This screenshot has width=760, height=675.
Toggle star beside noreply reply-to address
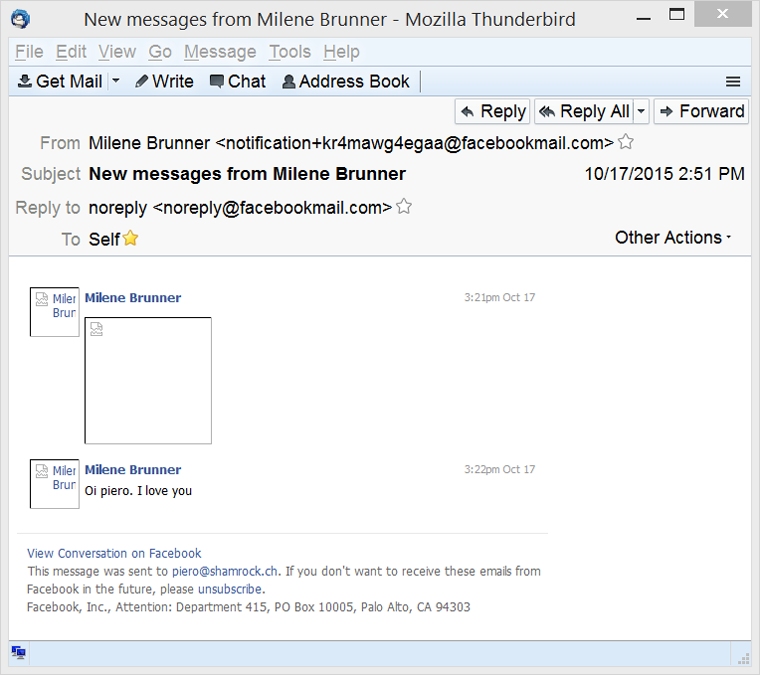404,207
